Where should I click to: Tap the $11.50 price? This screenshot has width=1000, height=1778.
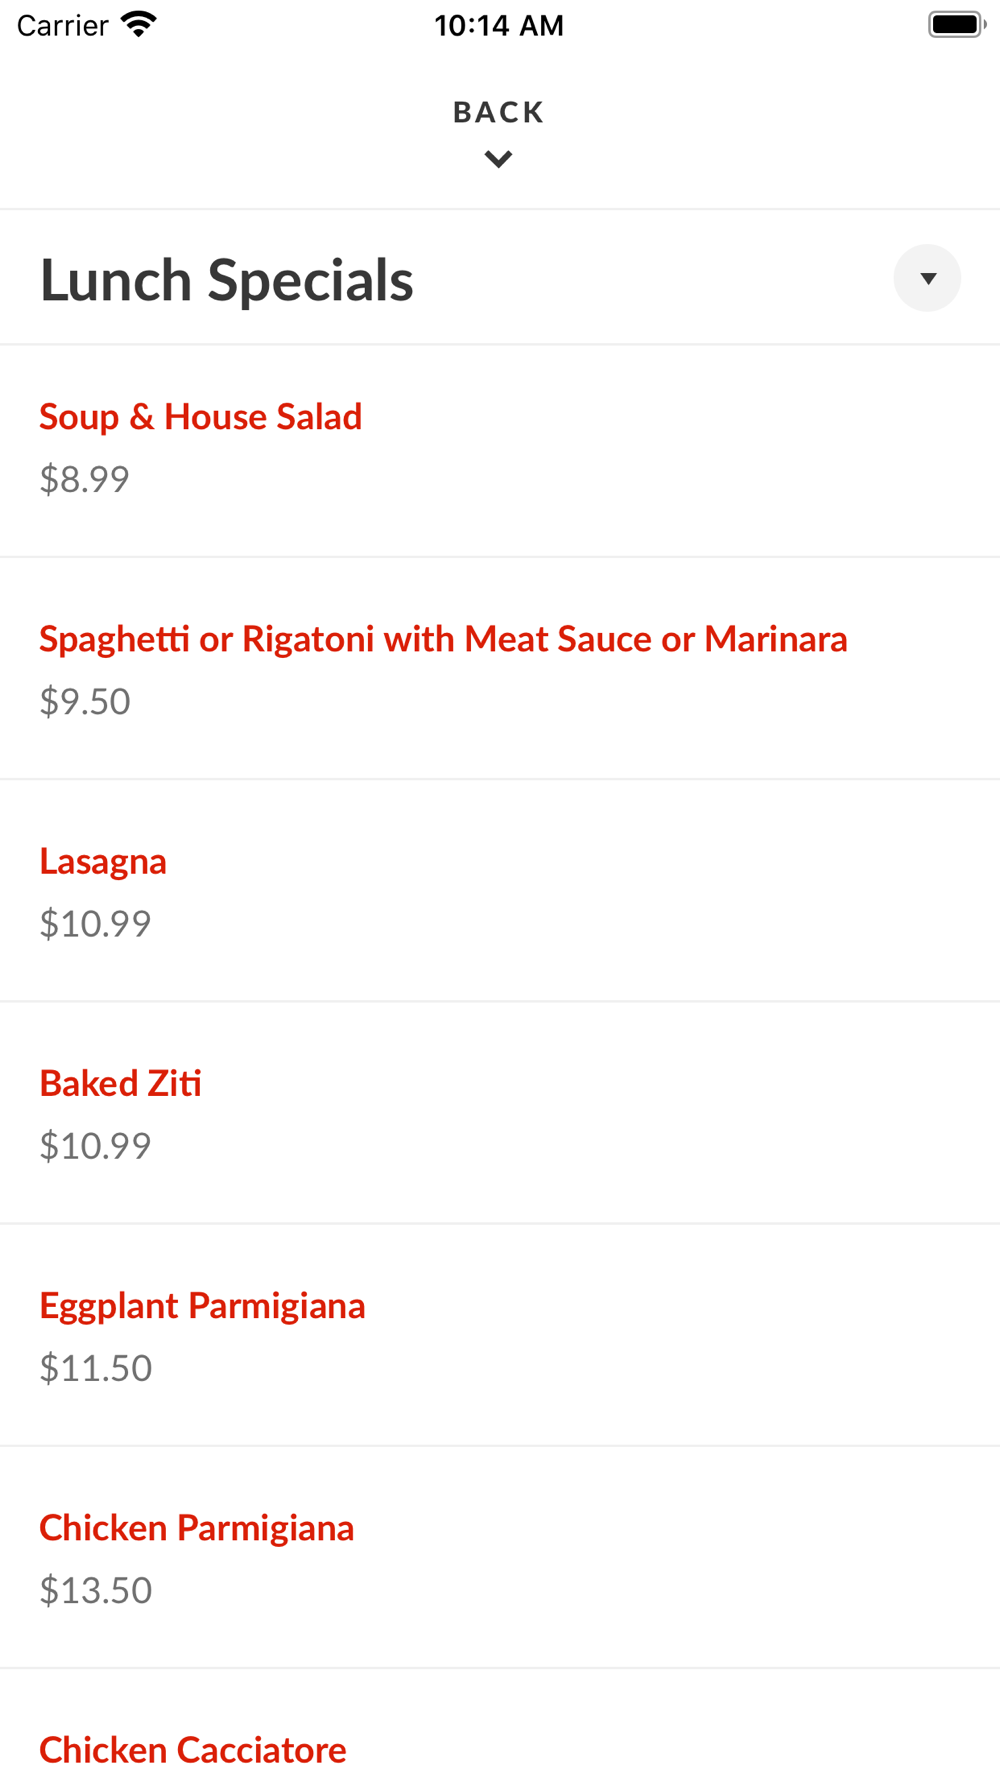[96, 1368]
